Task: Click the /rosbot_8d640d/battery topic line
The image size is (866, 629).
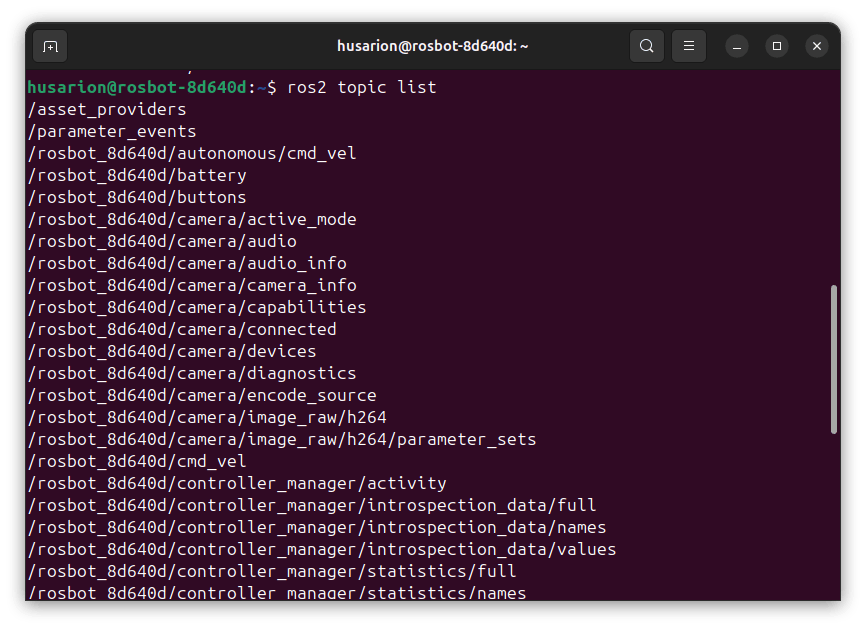Action: point(137,176)
